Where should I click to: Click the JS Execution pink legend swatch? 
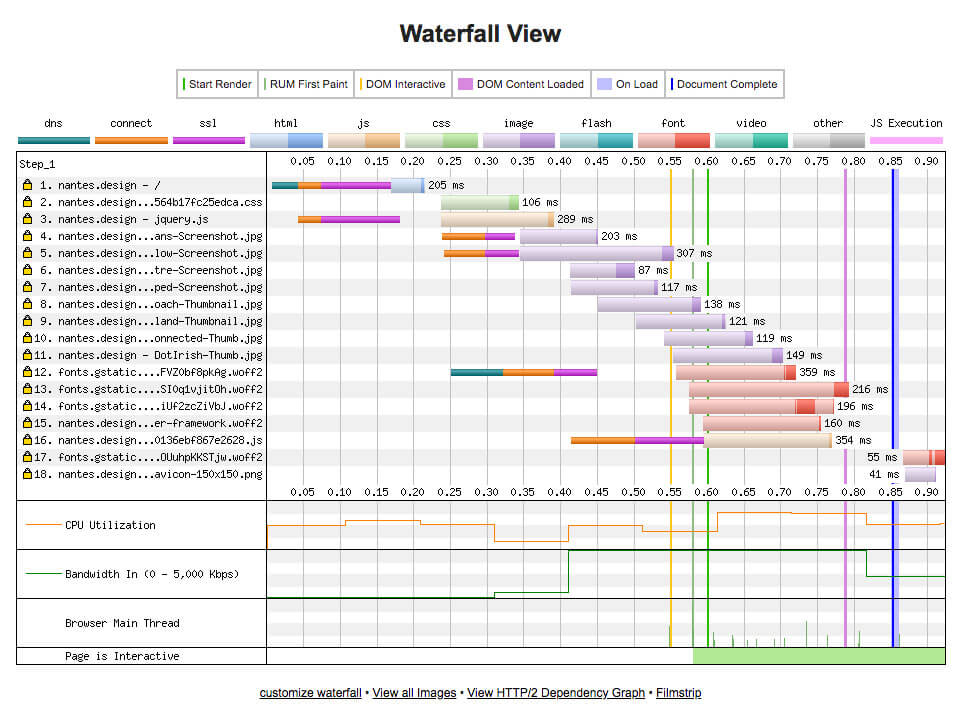coord(906,140)
